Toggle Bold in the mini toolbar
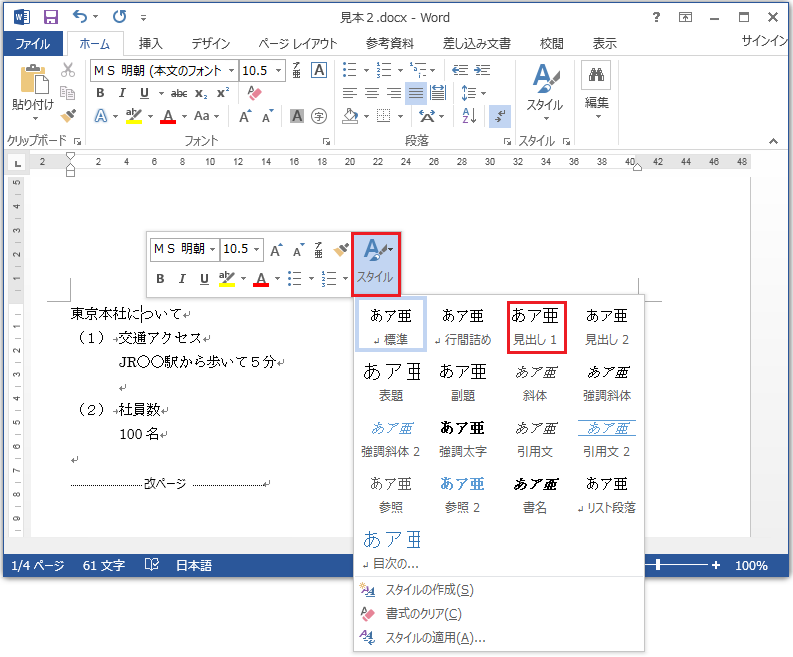Viewport: 793px width, 657px height. coord(160,279)
